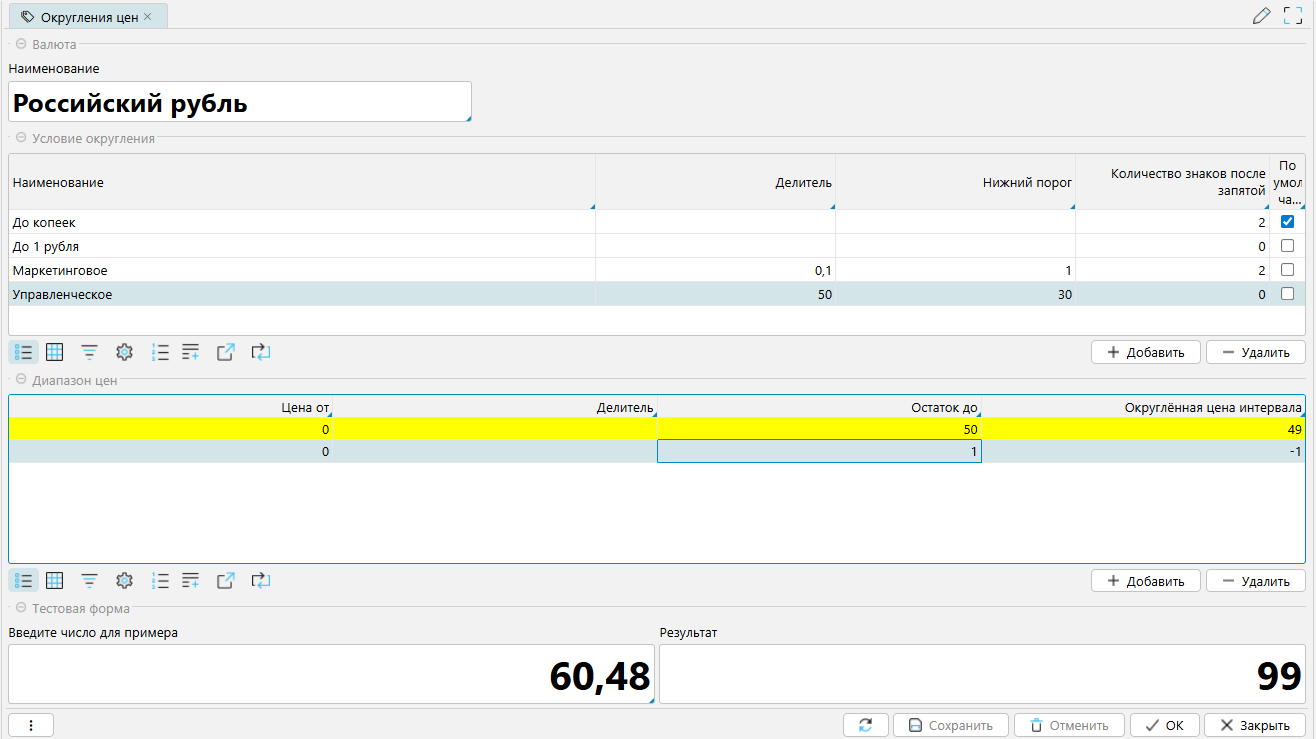Open the three-dot menu at bottom left

click(30, 725)
